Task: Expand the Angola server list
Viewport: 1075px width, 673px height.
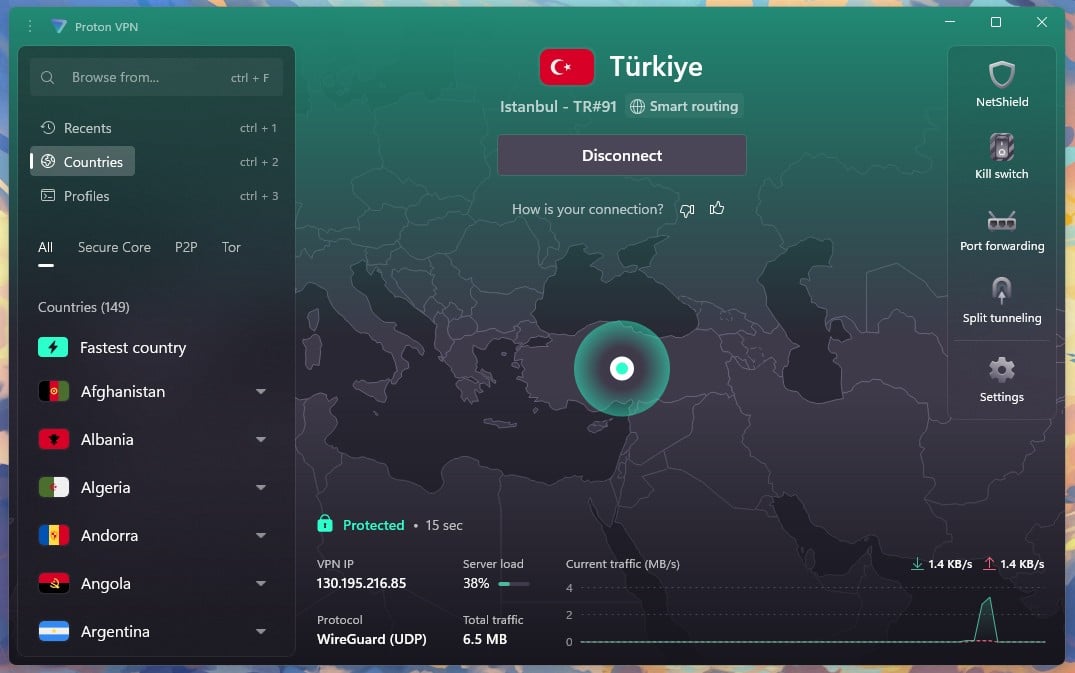Action: (x=261, y=583)
